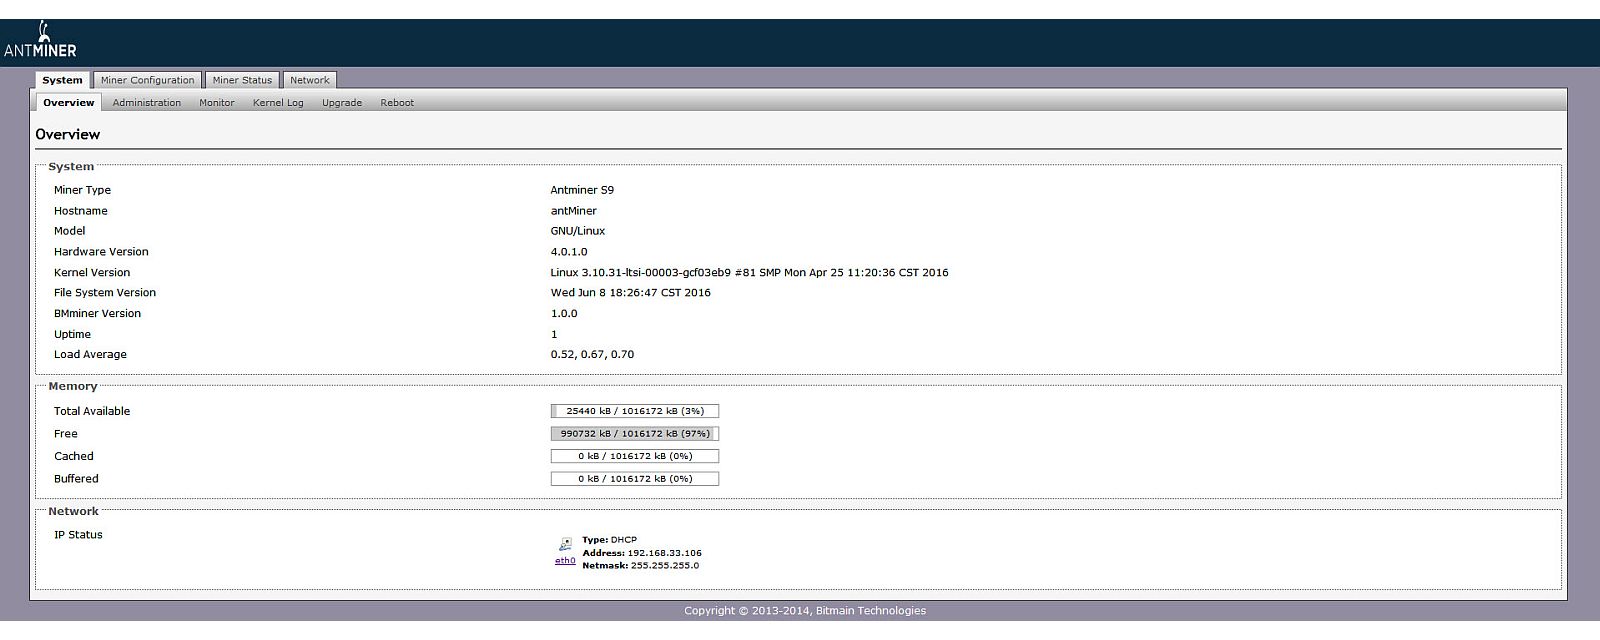The height and width of the screenshot is (640, 1600).
Task: Click the Reboot sub-tab
Action: pos(397,103)
